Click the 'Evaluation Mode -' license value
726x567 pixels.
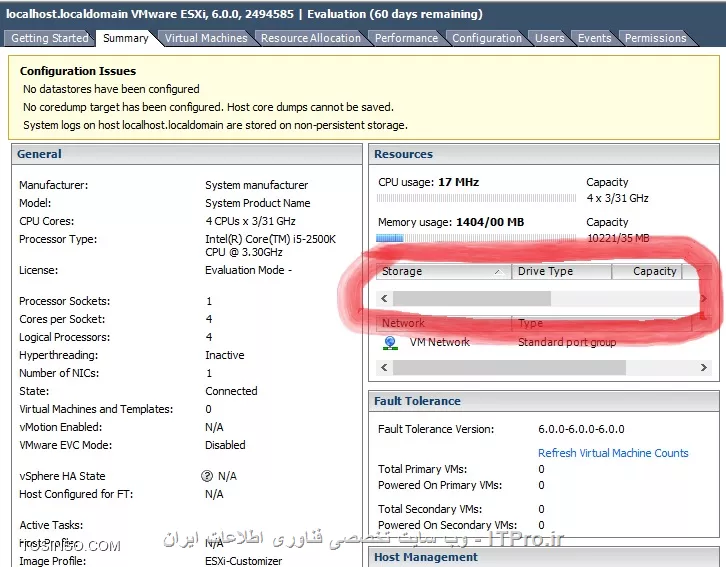point(248,270)
